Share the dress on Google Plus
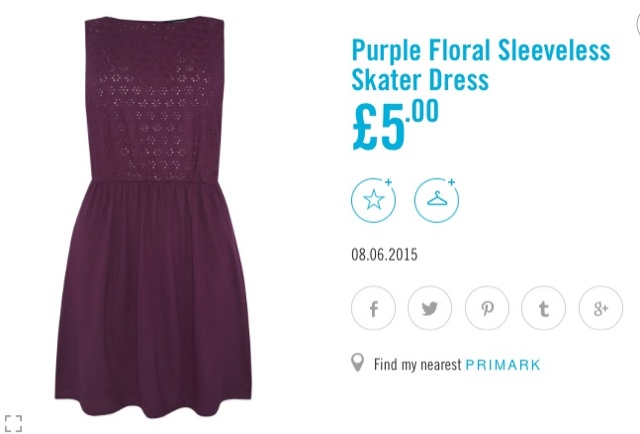640x434 pixels. [x=601, y=308]
